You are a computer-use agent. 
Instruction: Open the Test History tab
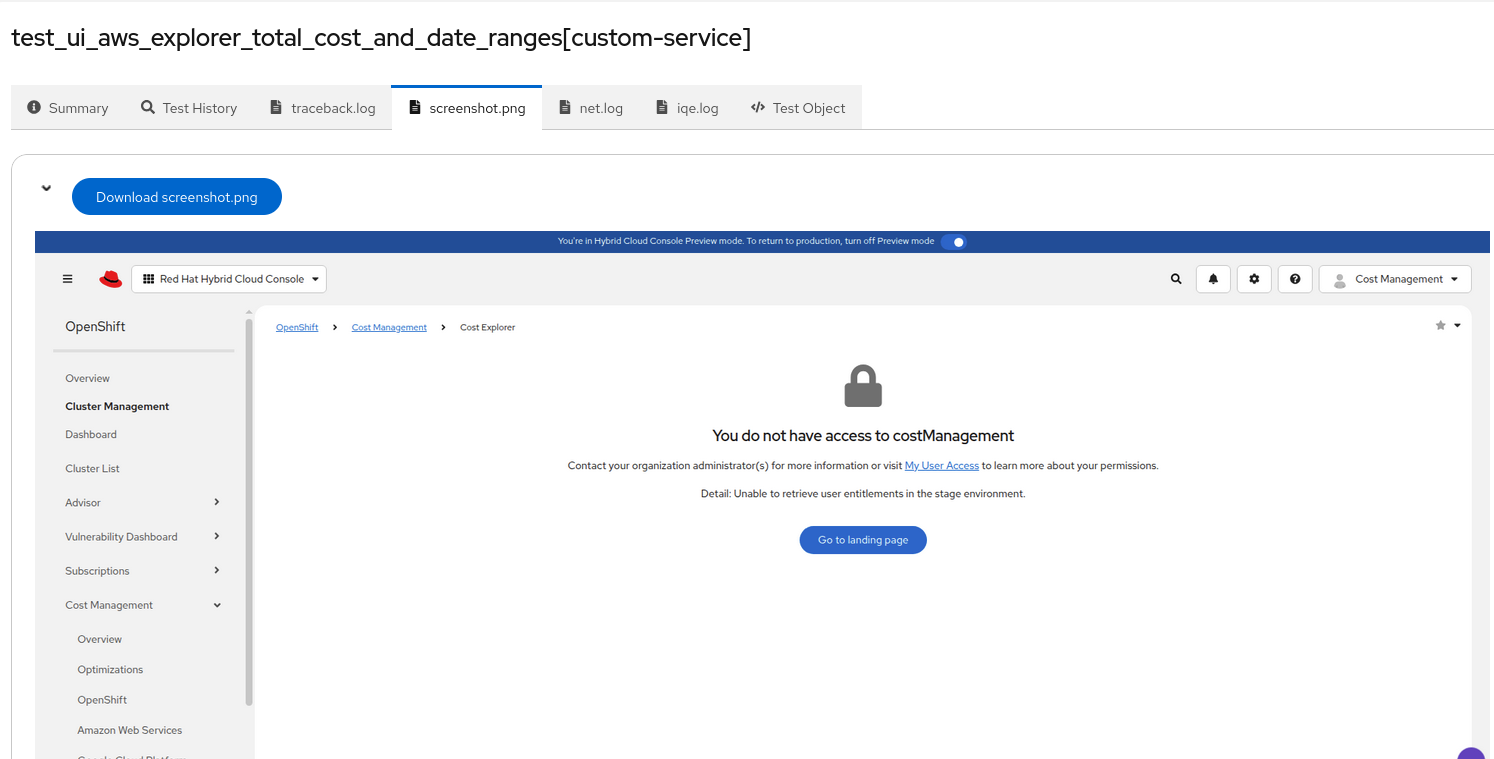[x=189, y=108]
